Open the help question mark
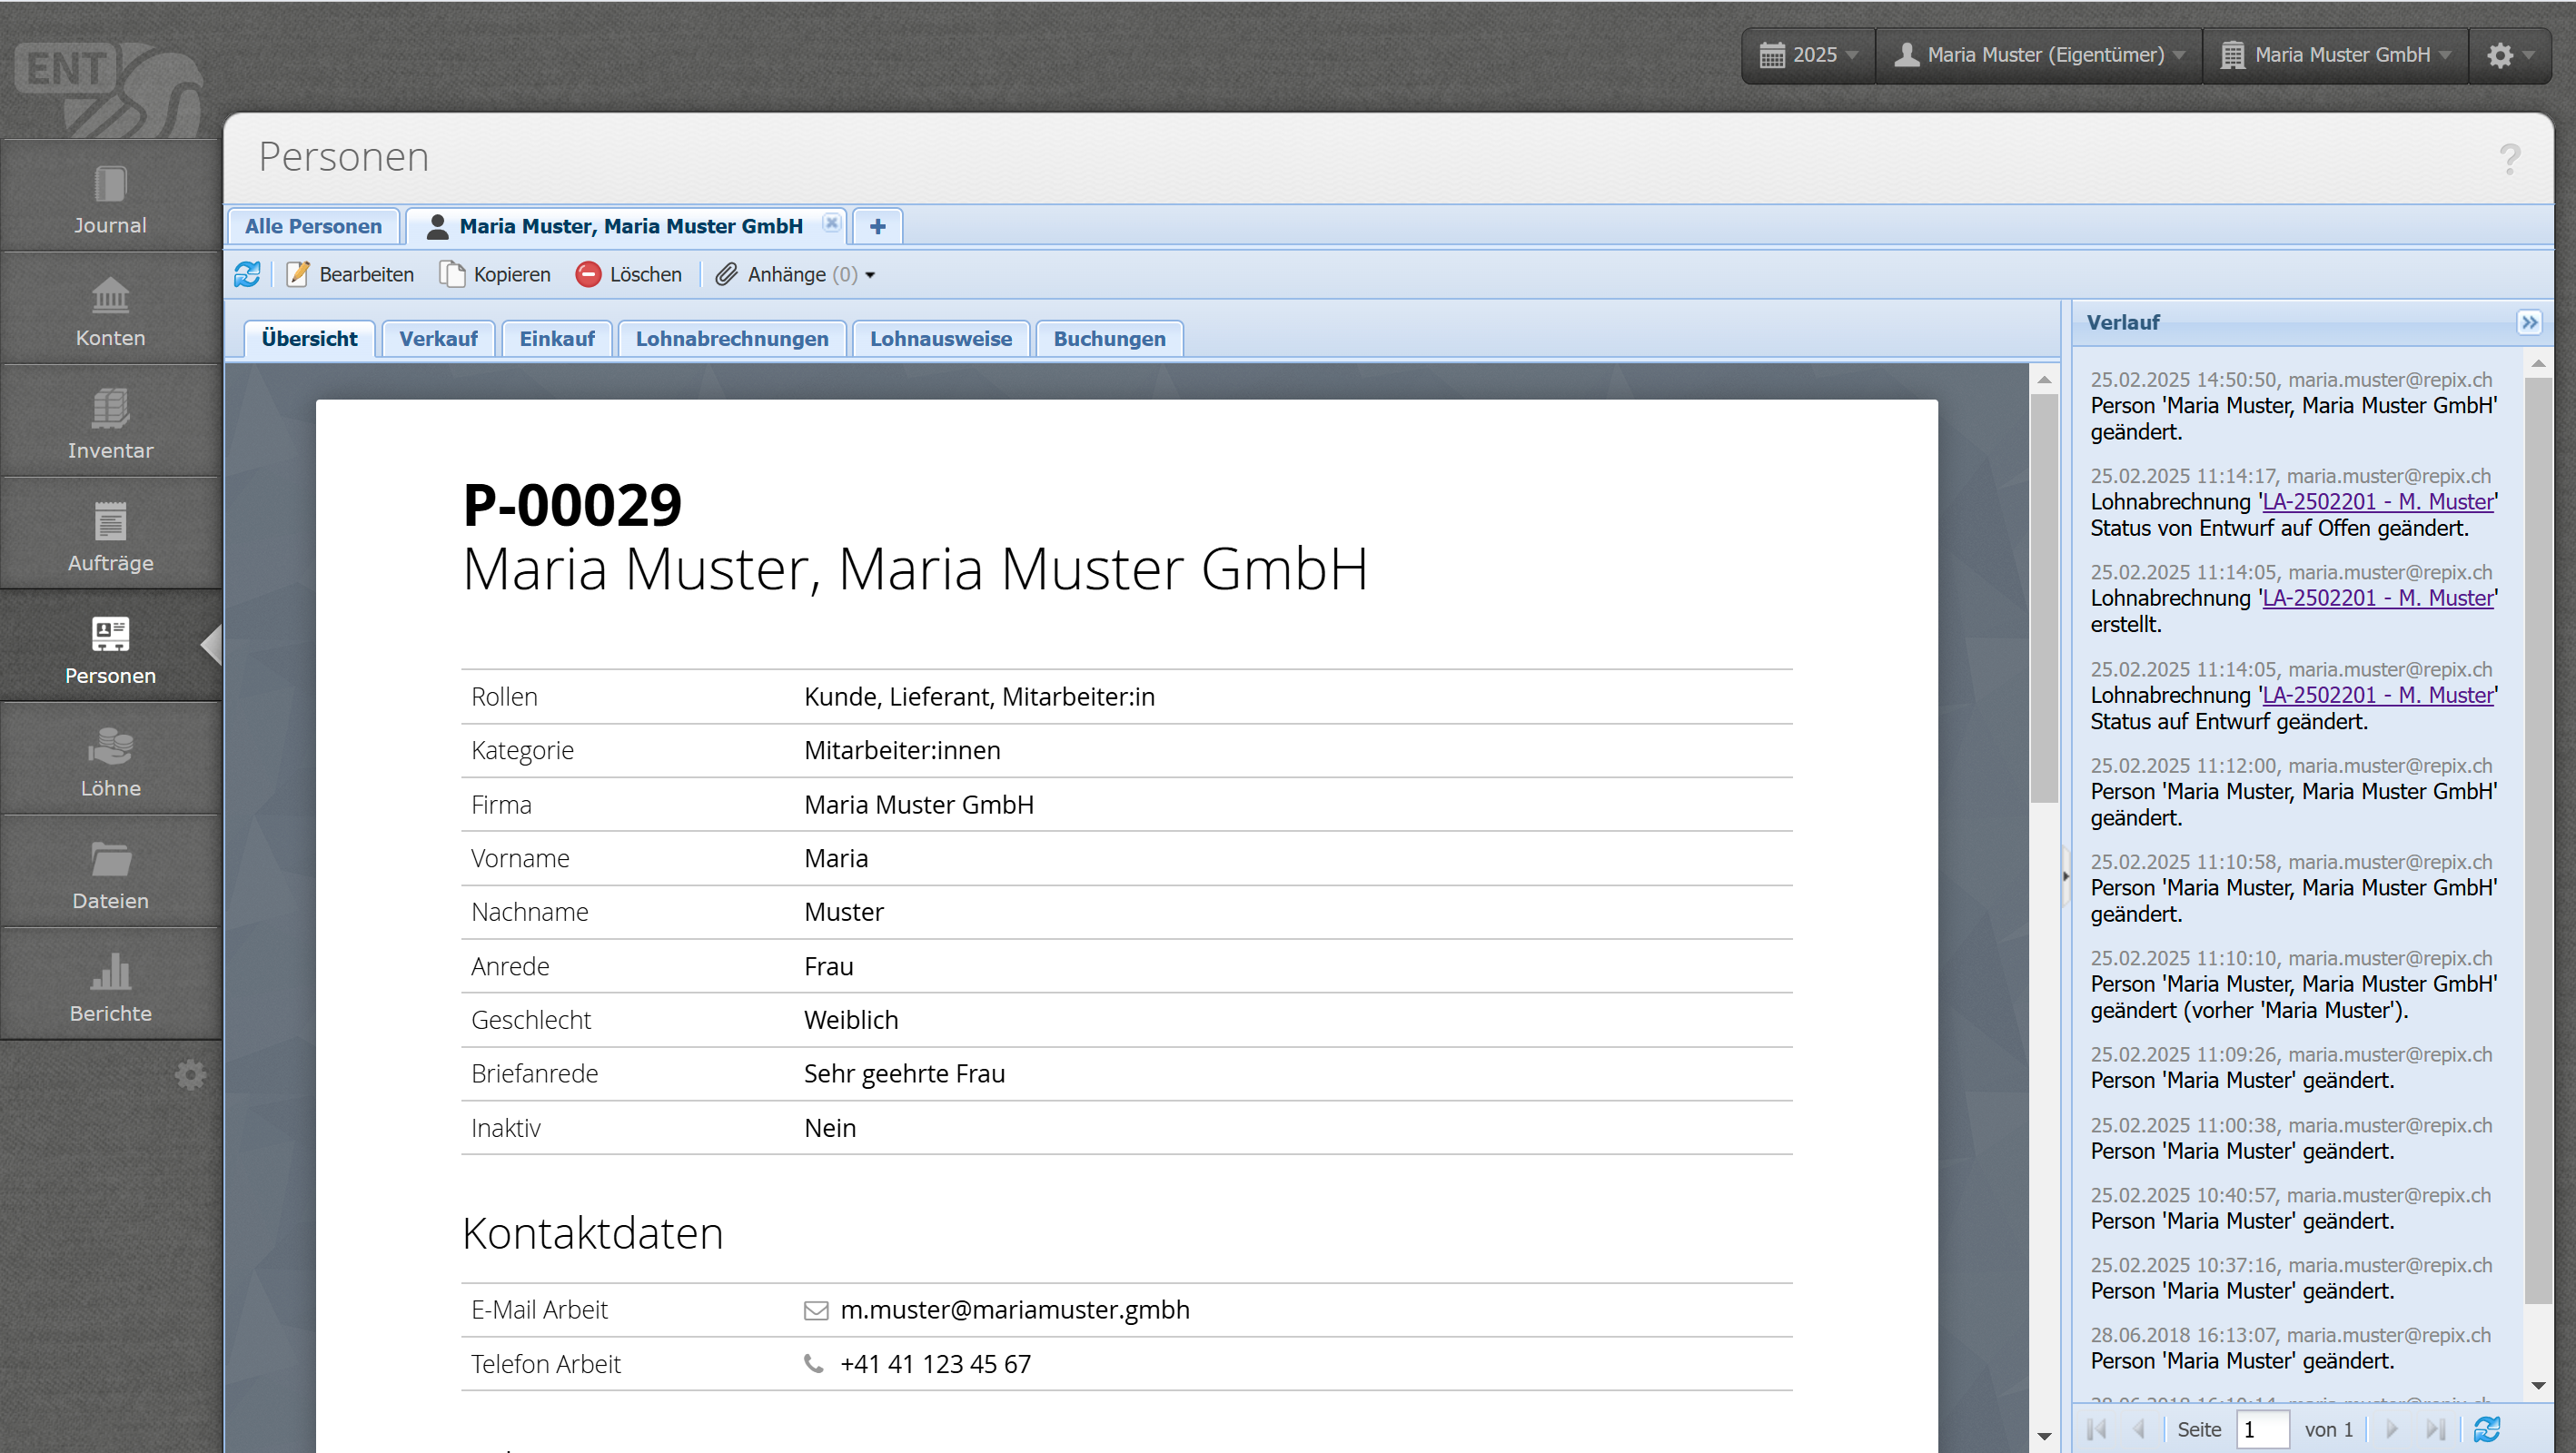This screenshot has height=1453, width=2576. 2509,159
